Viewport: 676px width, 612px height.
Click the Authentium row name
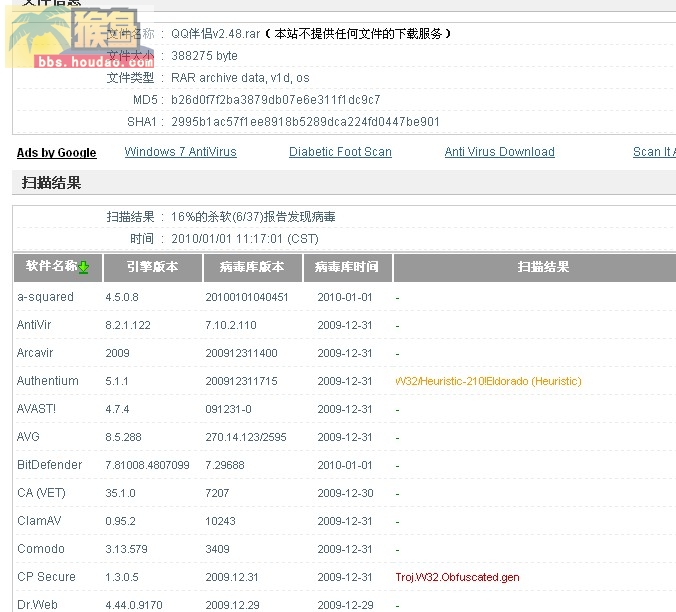(47, 381)
